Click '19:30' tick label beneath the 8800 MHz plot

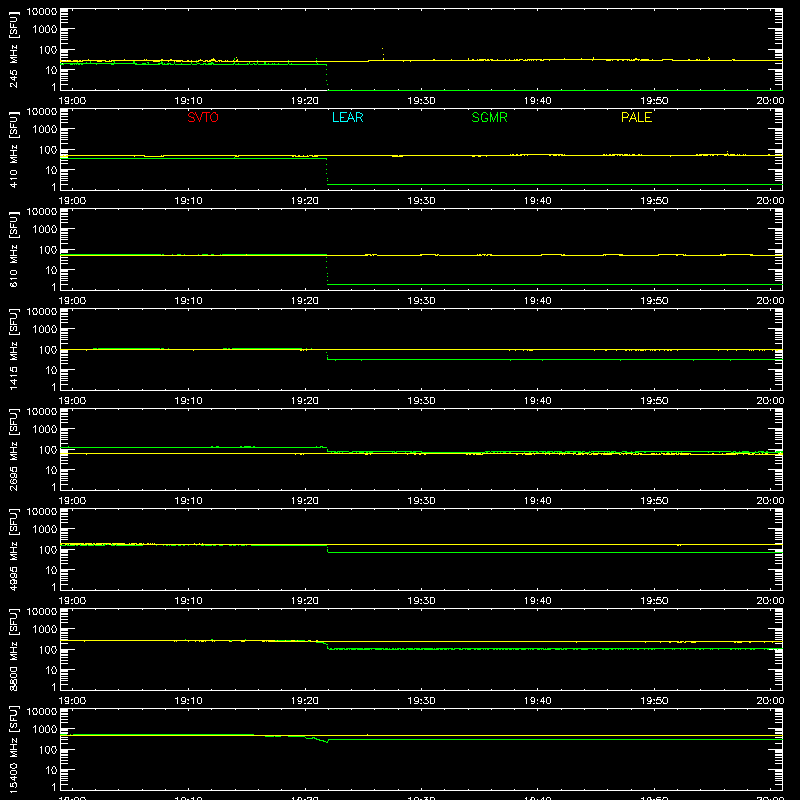click(x=421, y=701)
